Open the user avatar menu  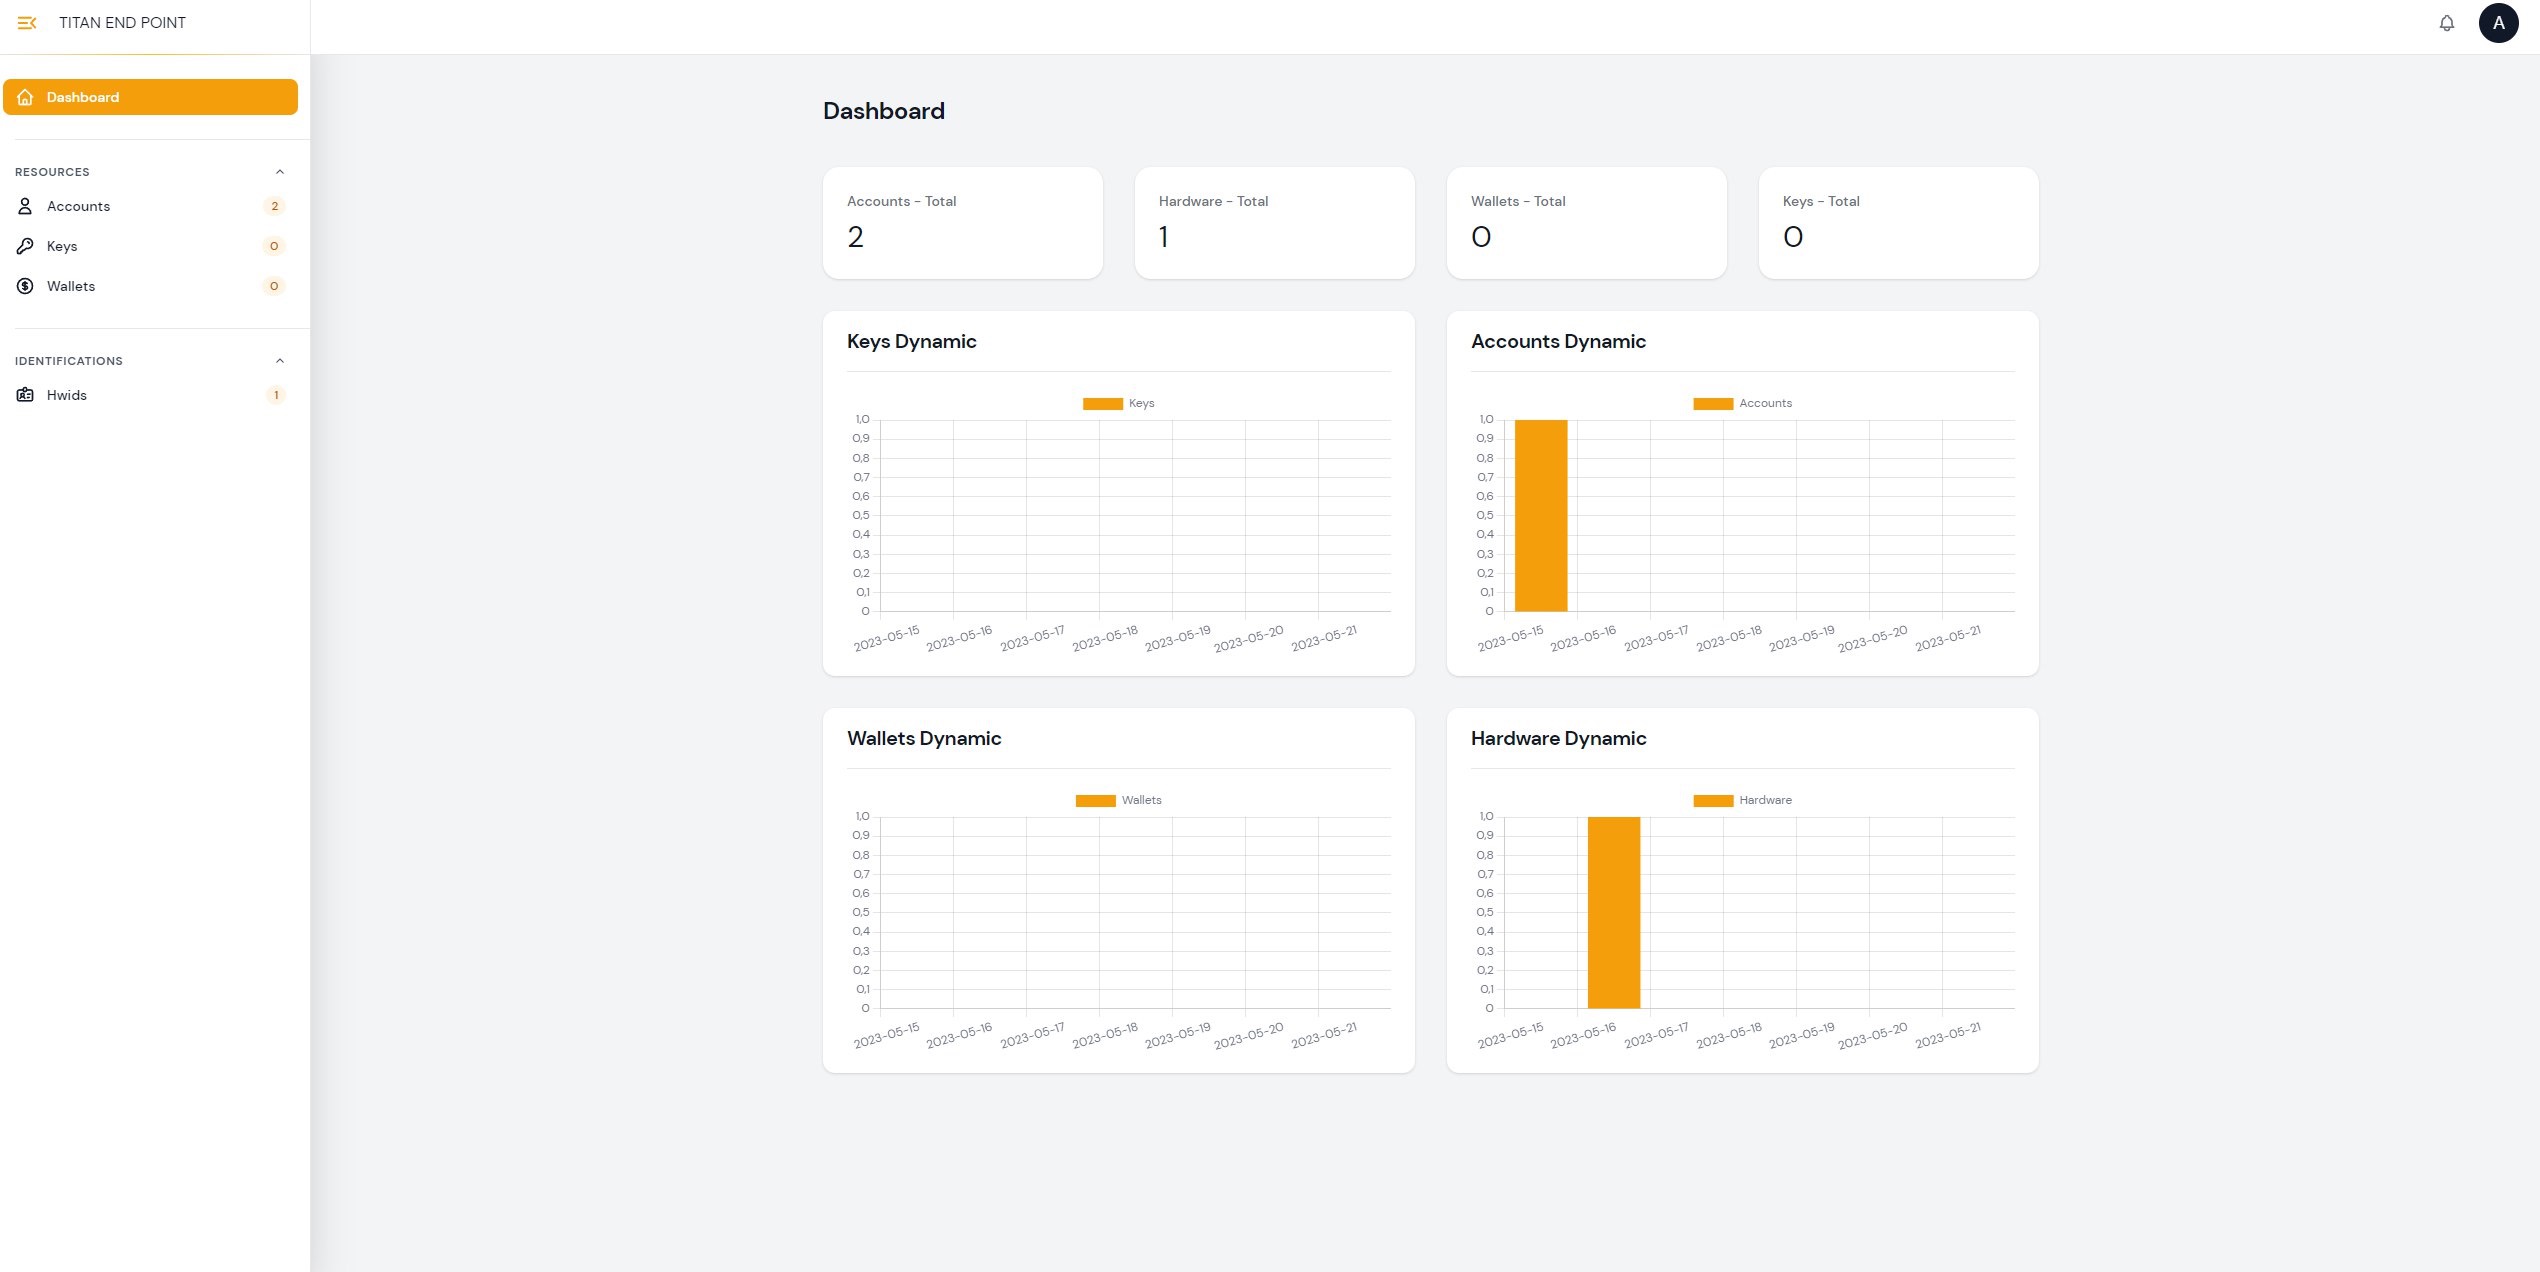click(2498, 23)
